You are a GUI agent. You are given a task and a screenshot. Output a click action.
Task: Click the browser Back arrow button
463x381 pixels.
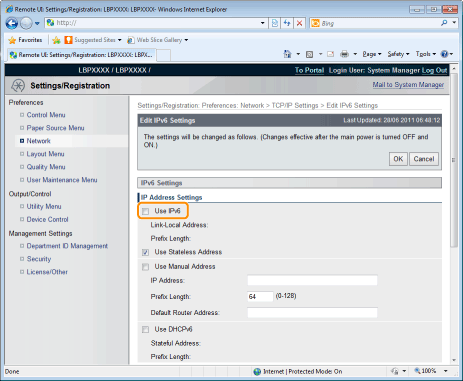click(x=12, y=23)
